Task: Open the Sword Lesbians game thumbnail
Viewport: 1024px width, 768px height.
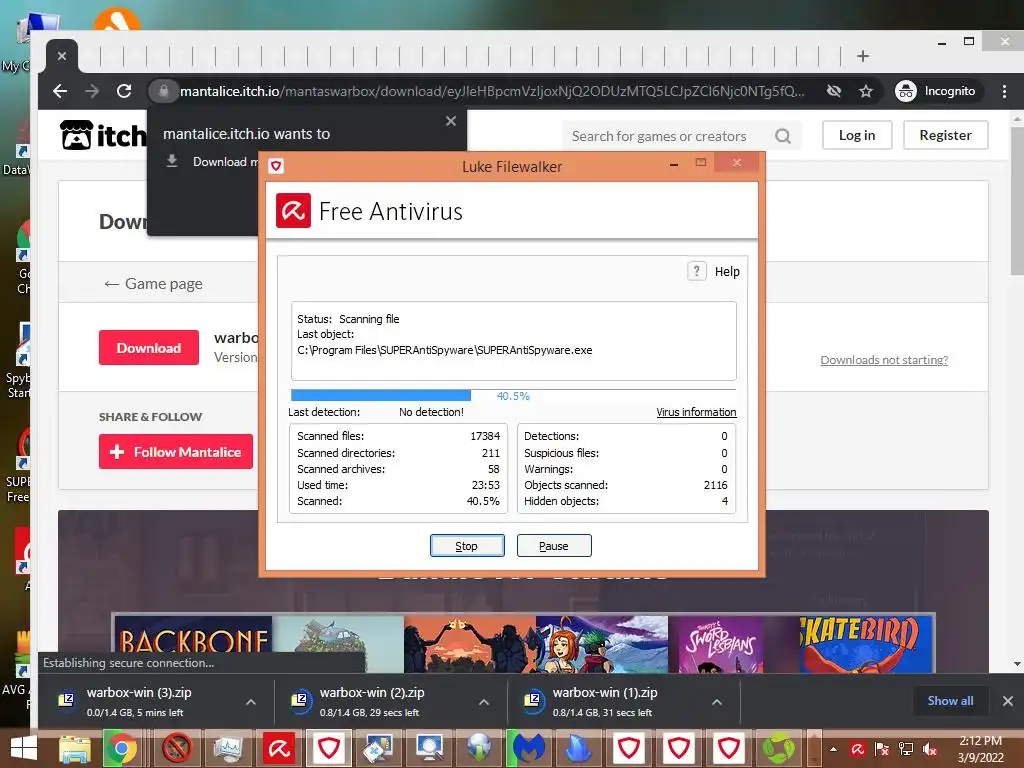Action: [720, 644]
